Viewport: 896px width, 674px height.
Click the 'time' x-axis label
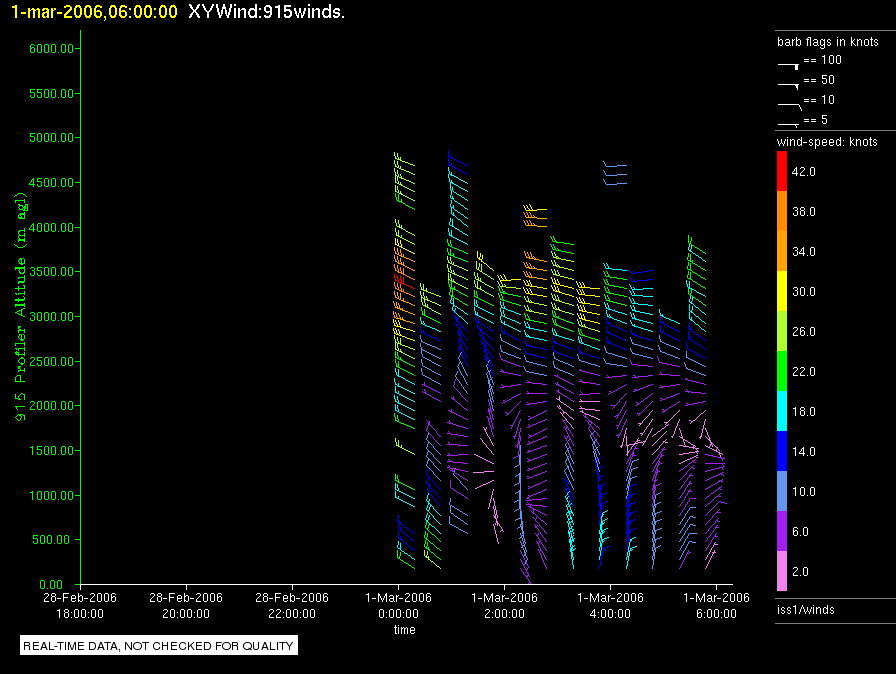click(404, 630)
